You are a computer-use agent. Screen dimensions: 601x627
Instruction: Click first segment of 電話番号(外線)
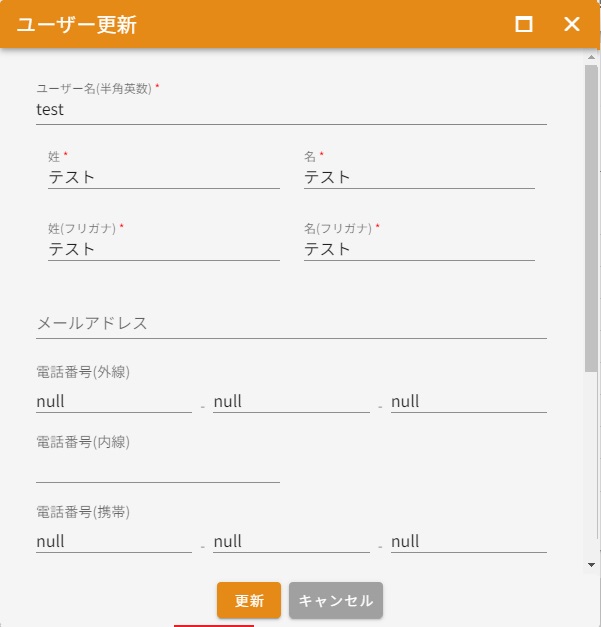point(113,401)
